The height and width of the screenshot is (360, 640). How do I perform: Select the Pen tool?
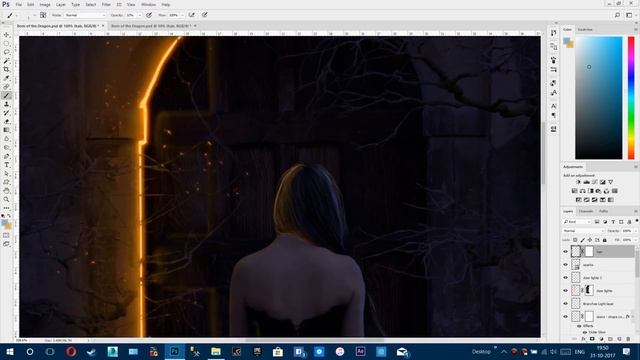(x=6, y=156)
